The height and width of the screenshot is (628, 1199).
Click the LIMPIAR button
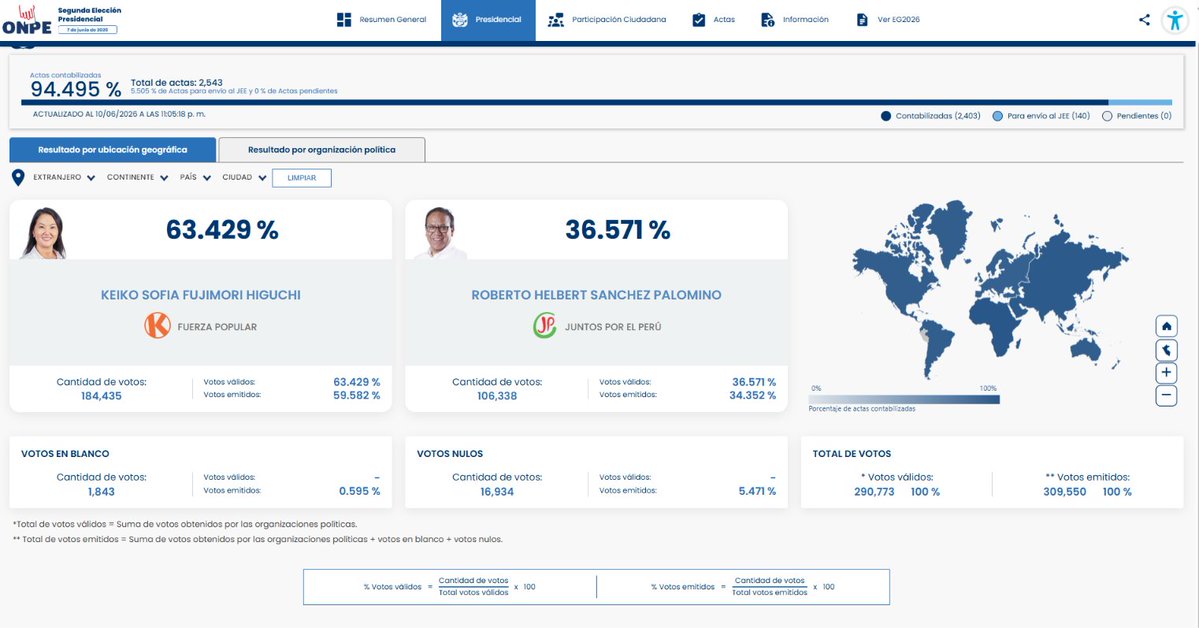[302, 178]
